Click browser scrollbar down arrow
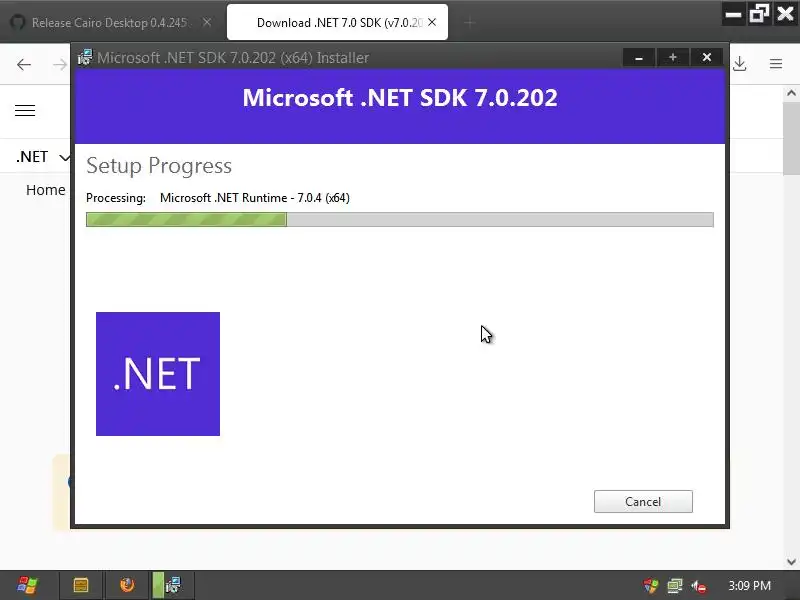Viewport: 800px width, 600px height. click(791, 562)
